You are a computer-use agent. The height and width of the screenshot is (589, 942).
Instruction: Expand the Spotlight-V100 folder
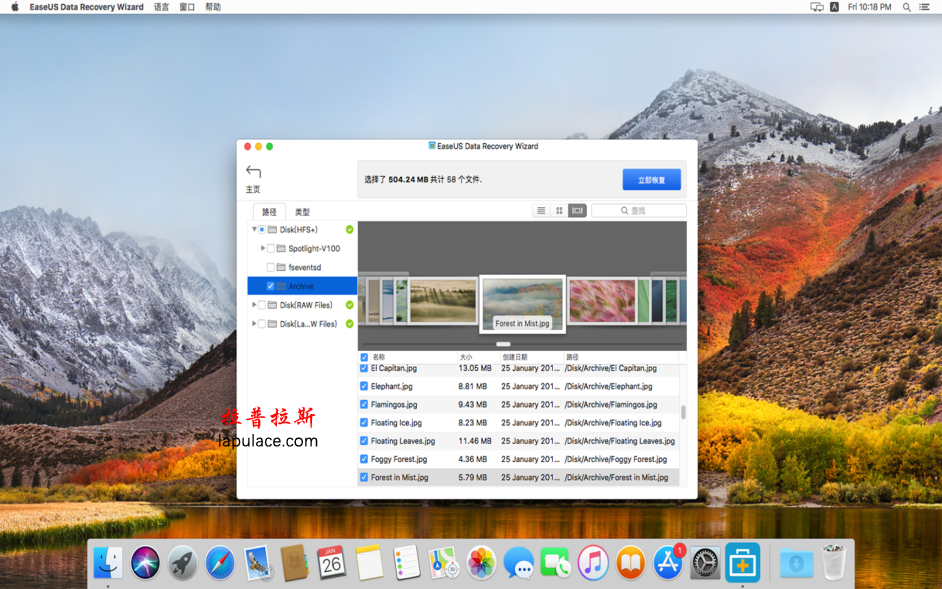[x=263, y=248]
